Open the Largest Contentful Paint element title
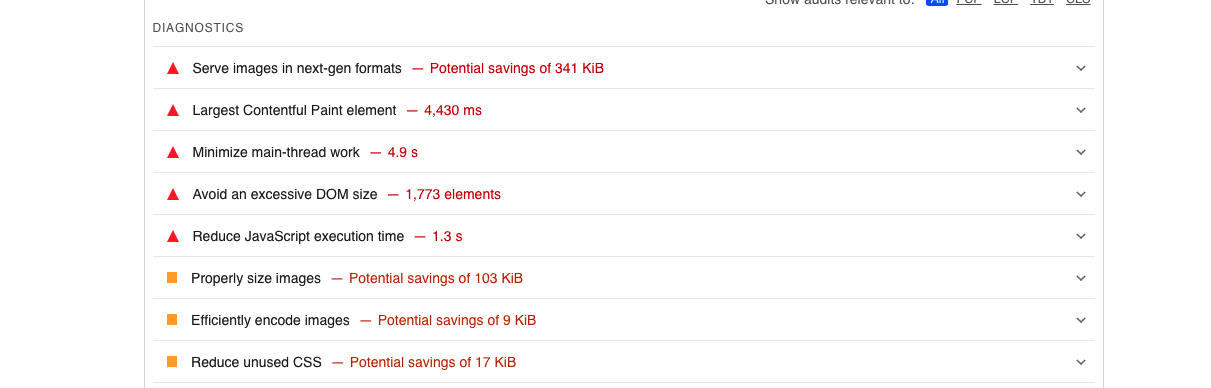Screen dimensions: 1211x388 click(294, 110)
